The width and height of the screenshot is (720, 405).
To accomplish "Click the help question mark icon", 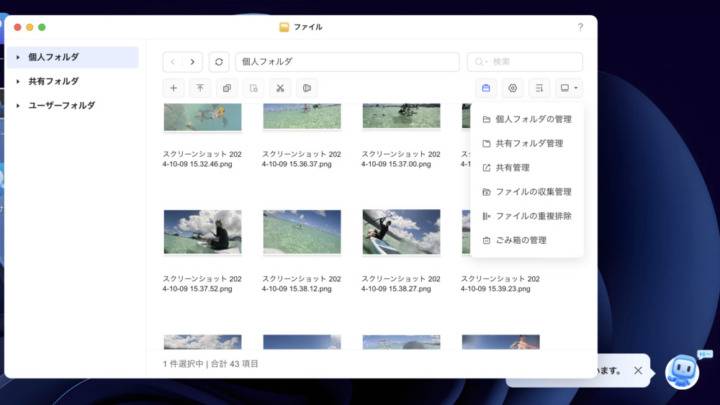I will click(x=580, y=27).
